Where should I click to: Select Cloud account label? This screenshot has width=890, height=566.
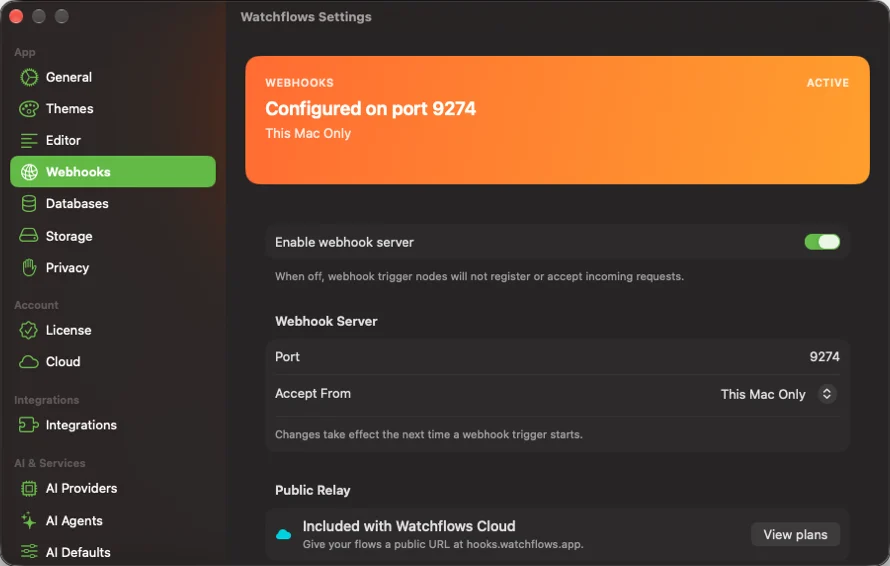point(63,362)
